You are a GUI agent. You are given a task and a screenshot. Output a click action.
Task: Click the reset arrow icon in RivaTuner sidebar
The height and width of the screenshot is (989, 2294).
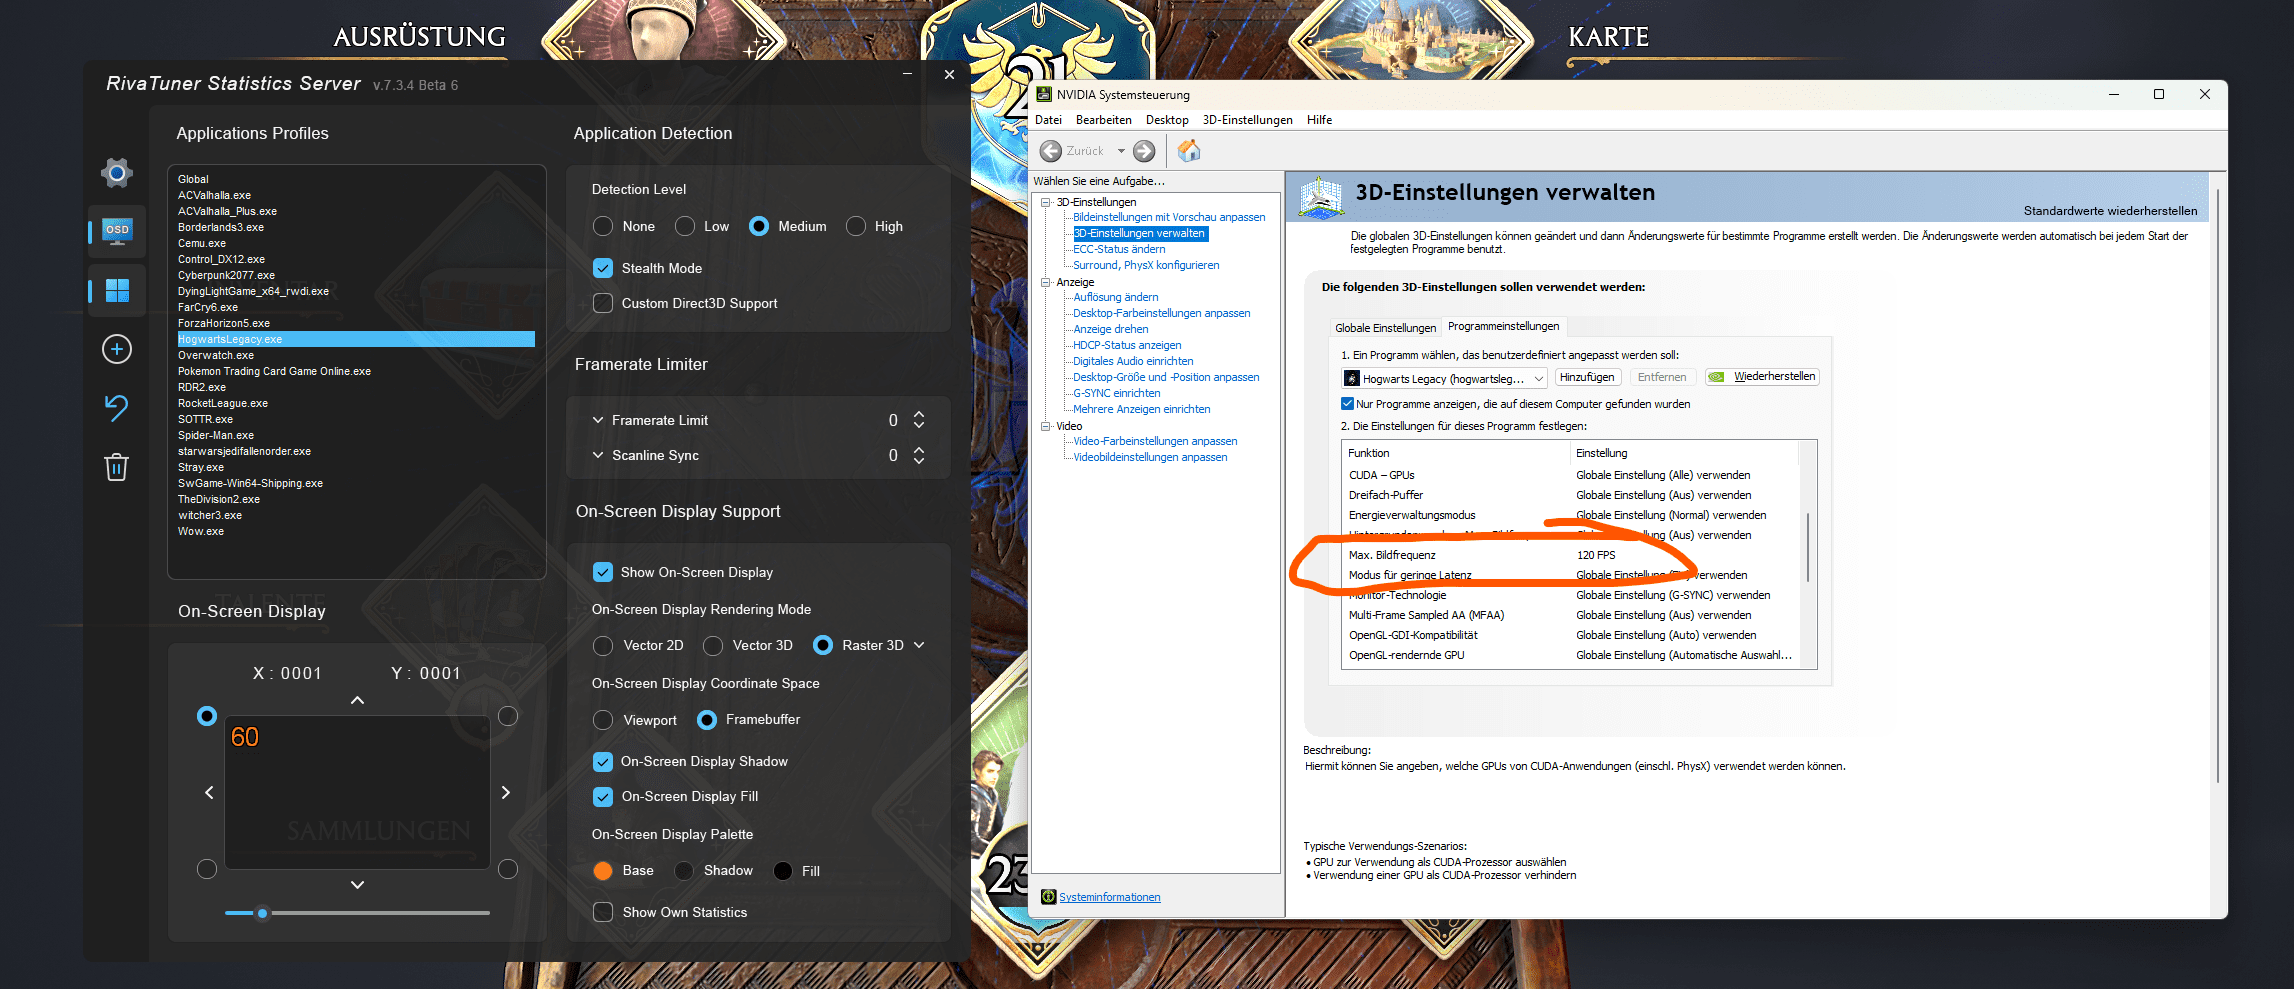[x=117, y=407]
